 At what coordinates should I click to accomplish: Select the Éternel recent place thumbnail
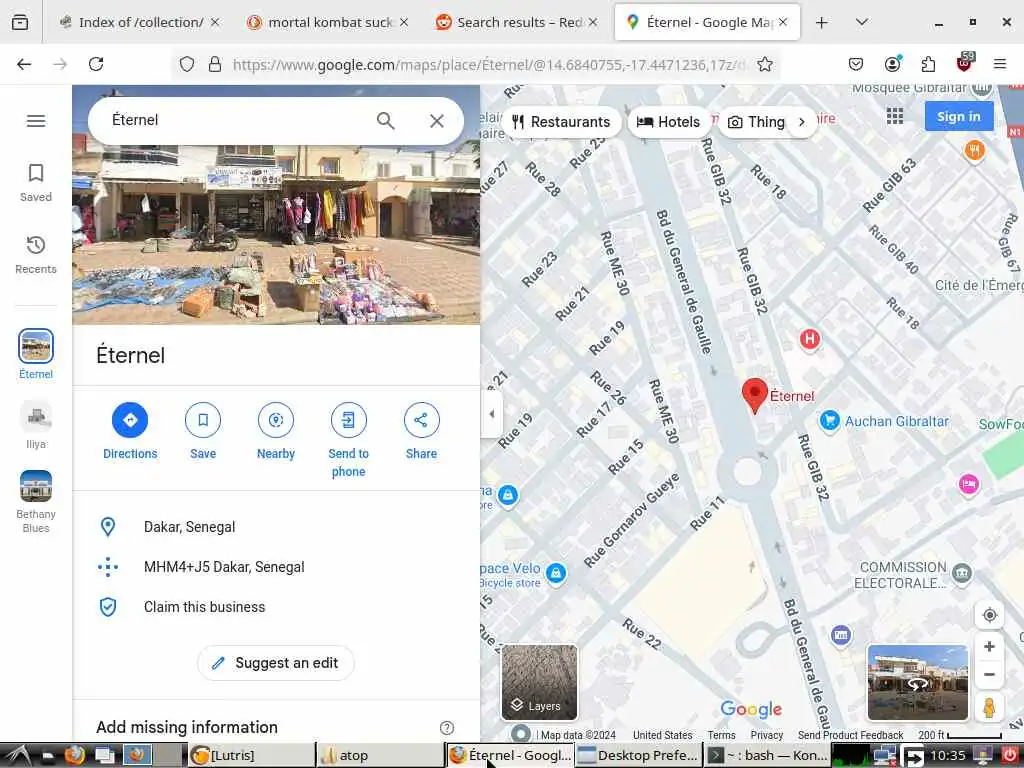(36, 346)
